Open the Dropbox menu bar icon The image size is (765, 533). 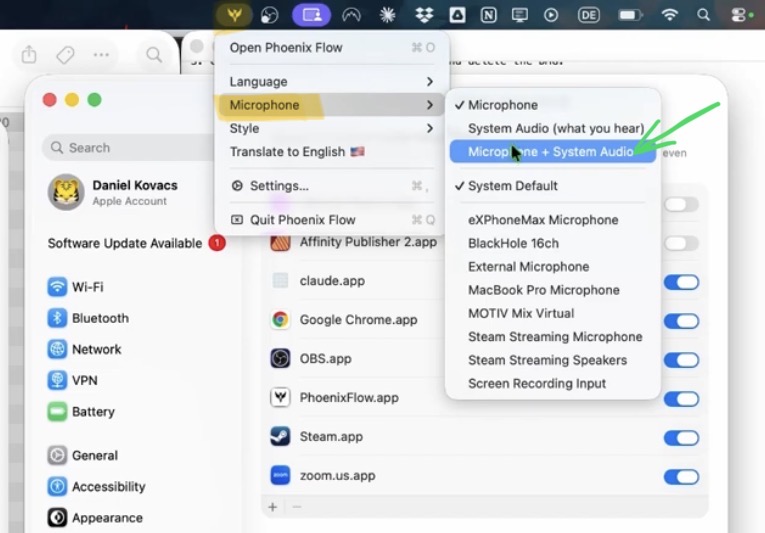click(x=424, y=15)
